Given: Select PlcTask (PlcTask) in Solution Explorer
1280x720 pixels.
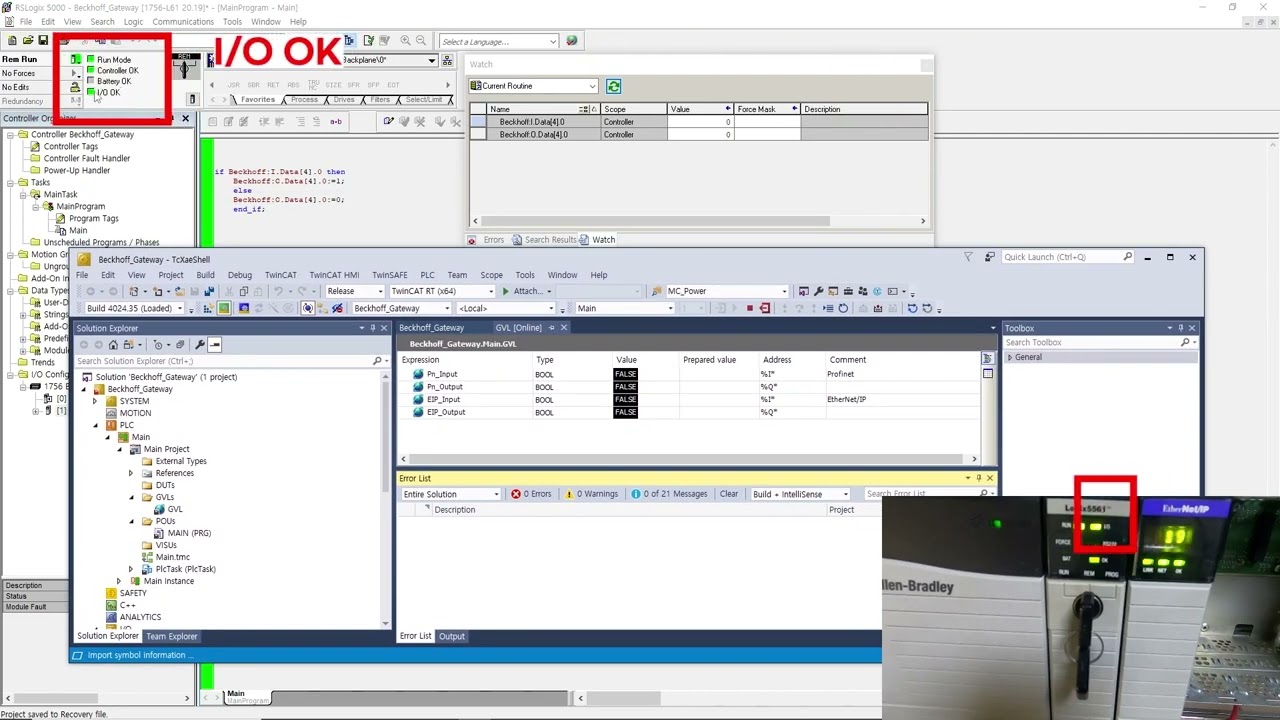Looking at the screenshot, I should pos(185,569).
